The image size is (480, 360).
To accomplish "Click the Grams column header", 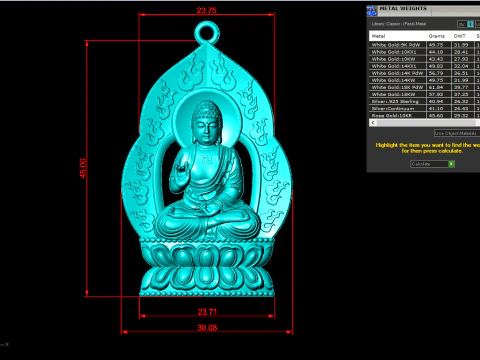I will 439,36.
